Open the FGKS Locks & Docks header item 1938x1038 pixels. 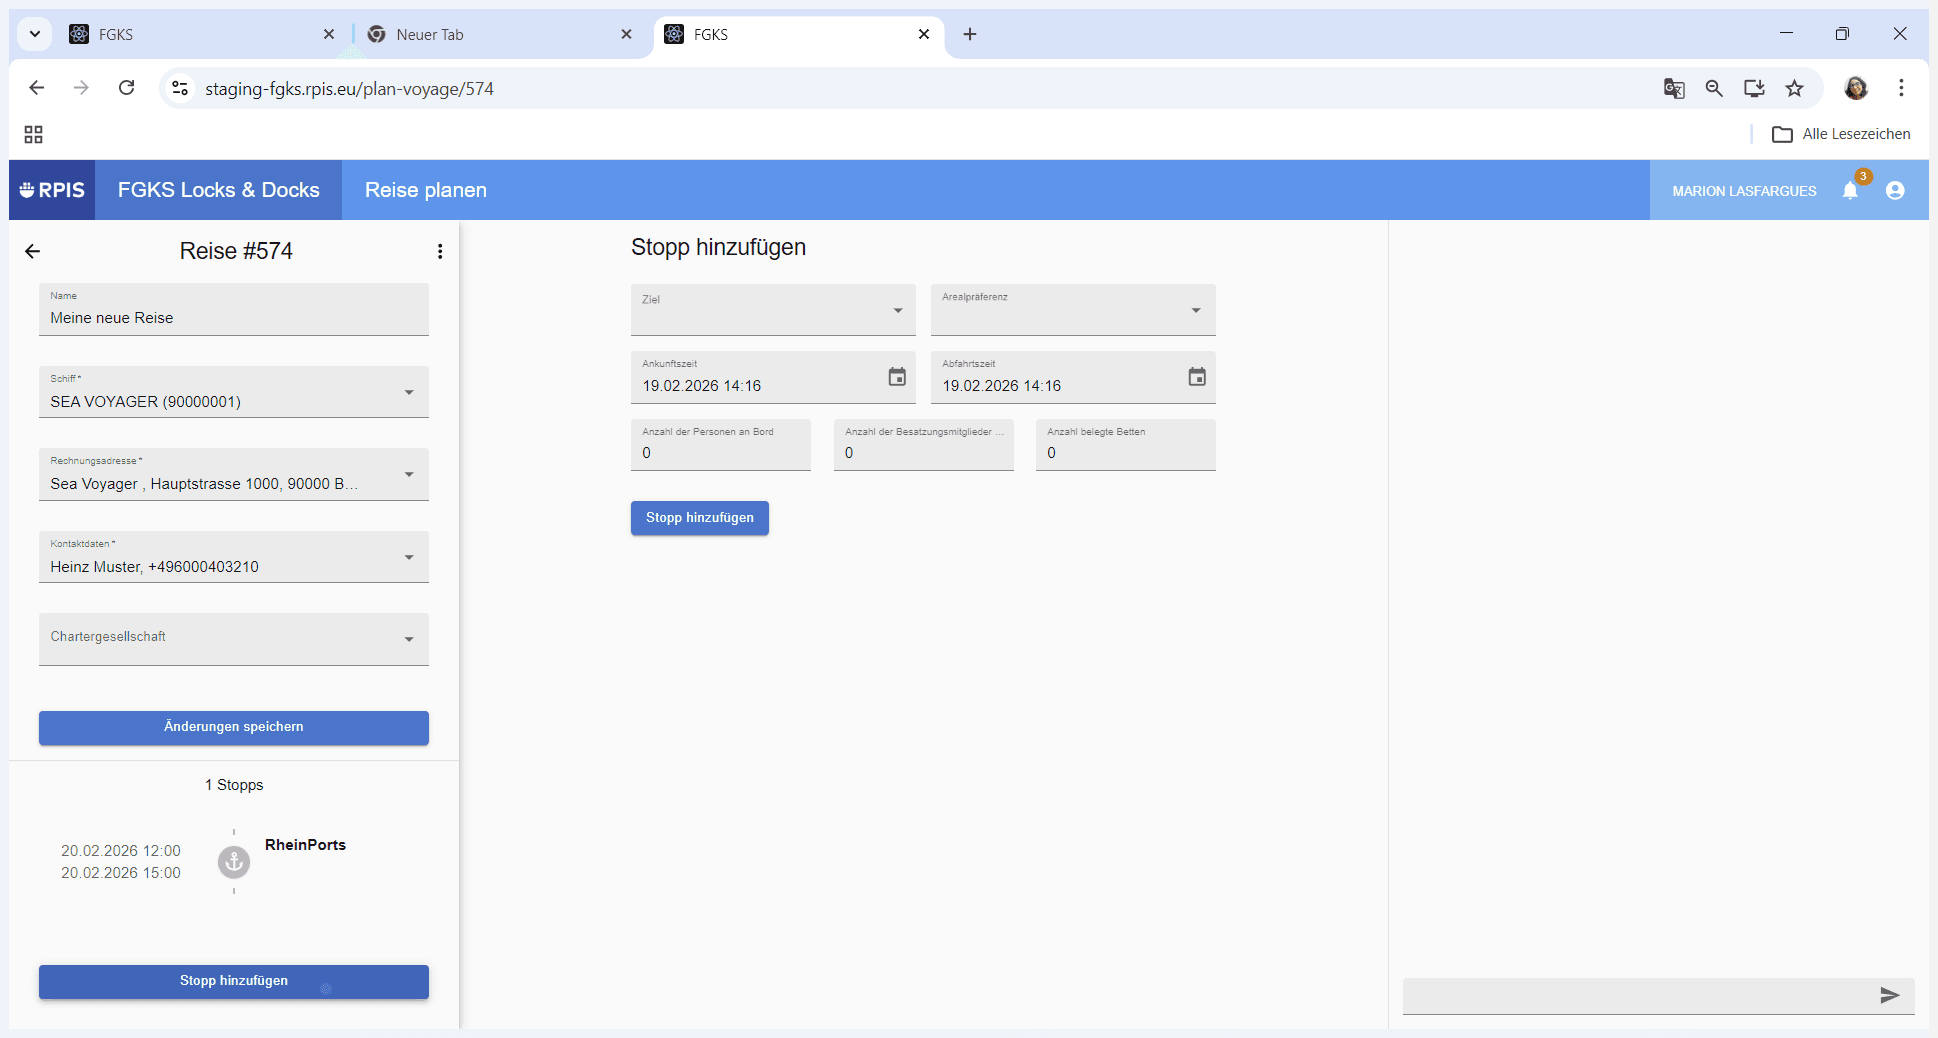point(219,190)
